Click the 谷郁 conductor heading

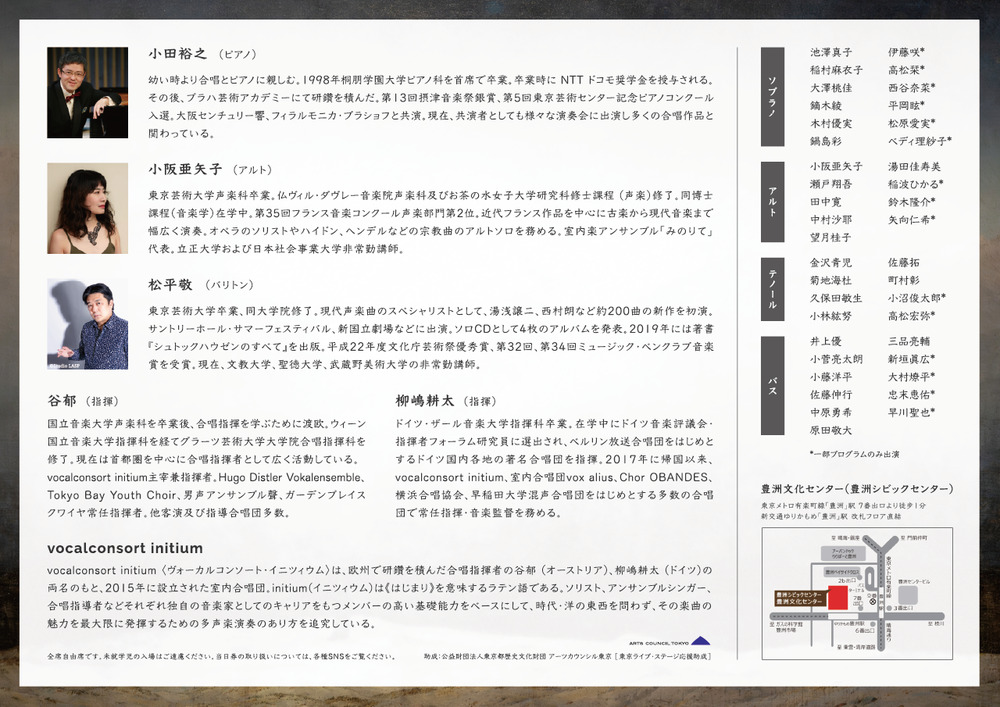point(62,400)
